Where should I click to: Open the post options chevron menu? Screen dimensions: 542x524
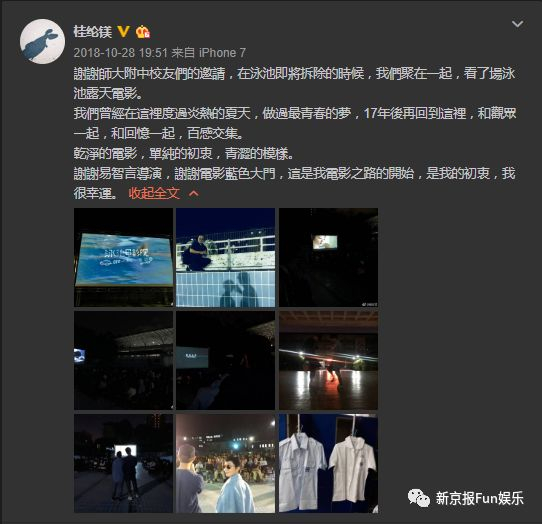point(517,24)
